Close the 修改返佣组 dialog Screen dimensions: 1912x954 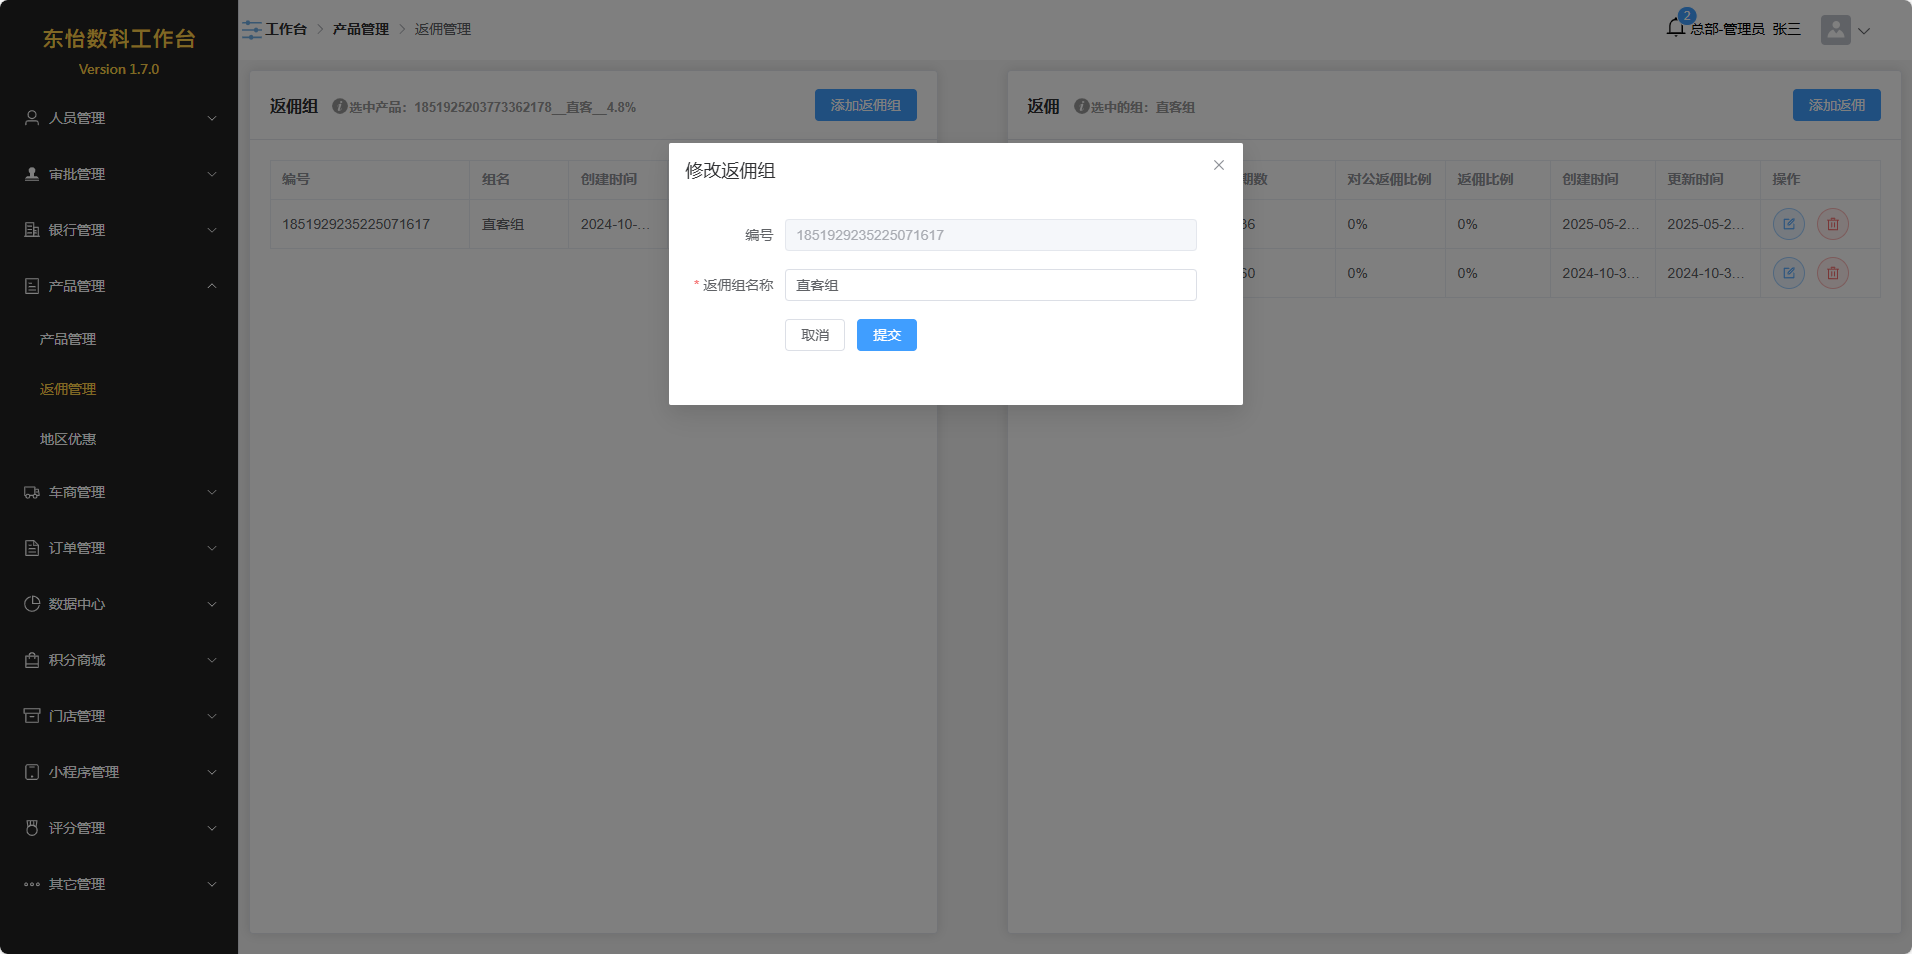(1218, 166)
